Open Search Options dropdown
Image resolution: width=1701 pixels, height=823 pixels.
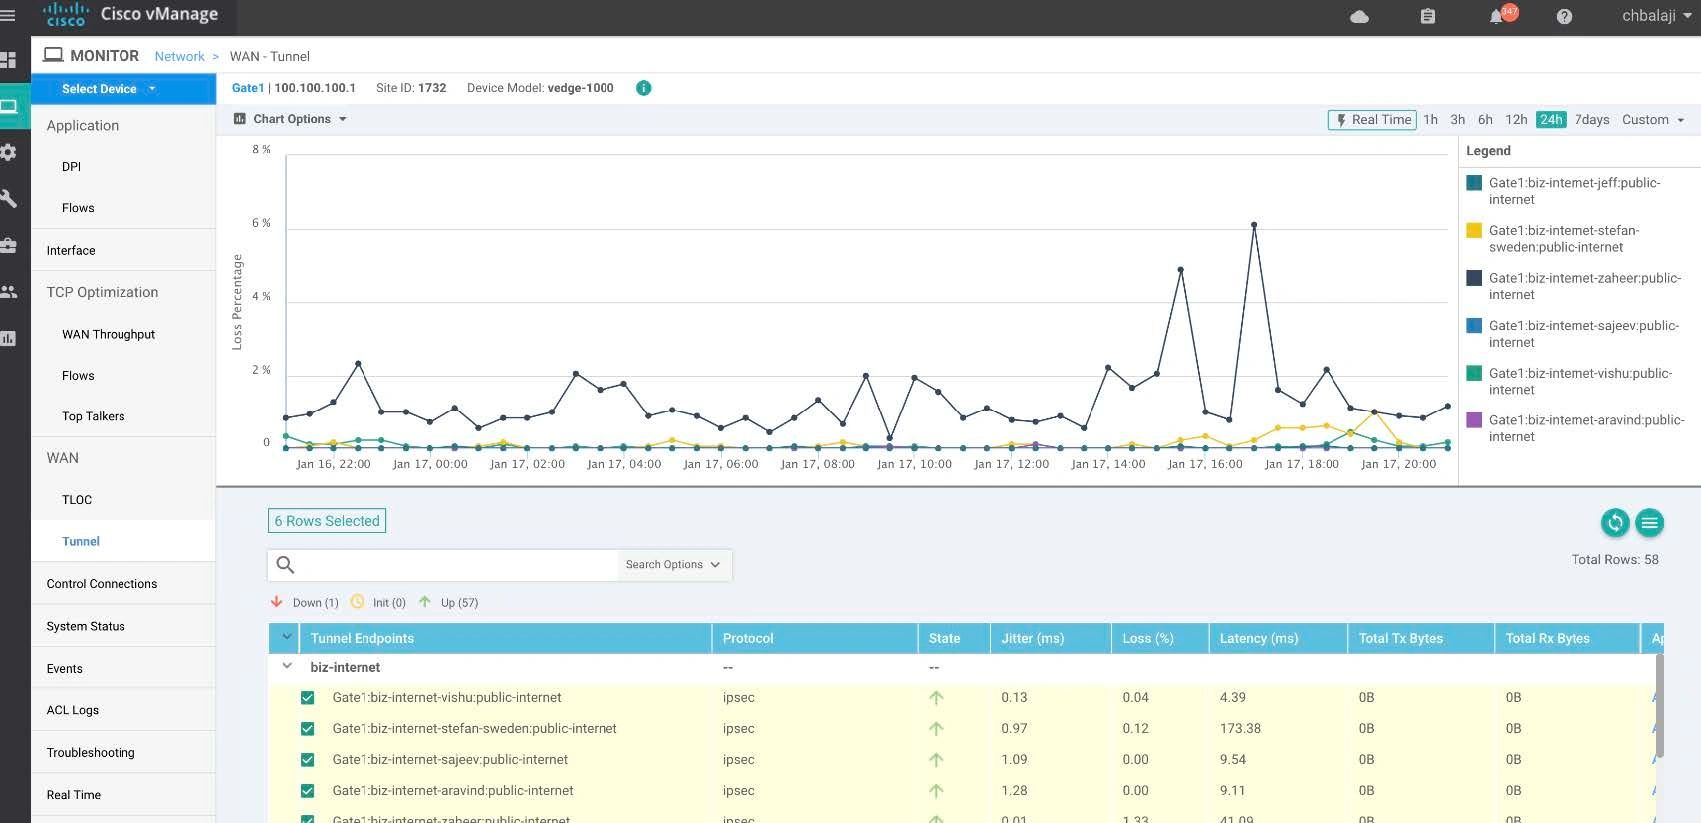[x=673, y=565]
